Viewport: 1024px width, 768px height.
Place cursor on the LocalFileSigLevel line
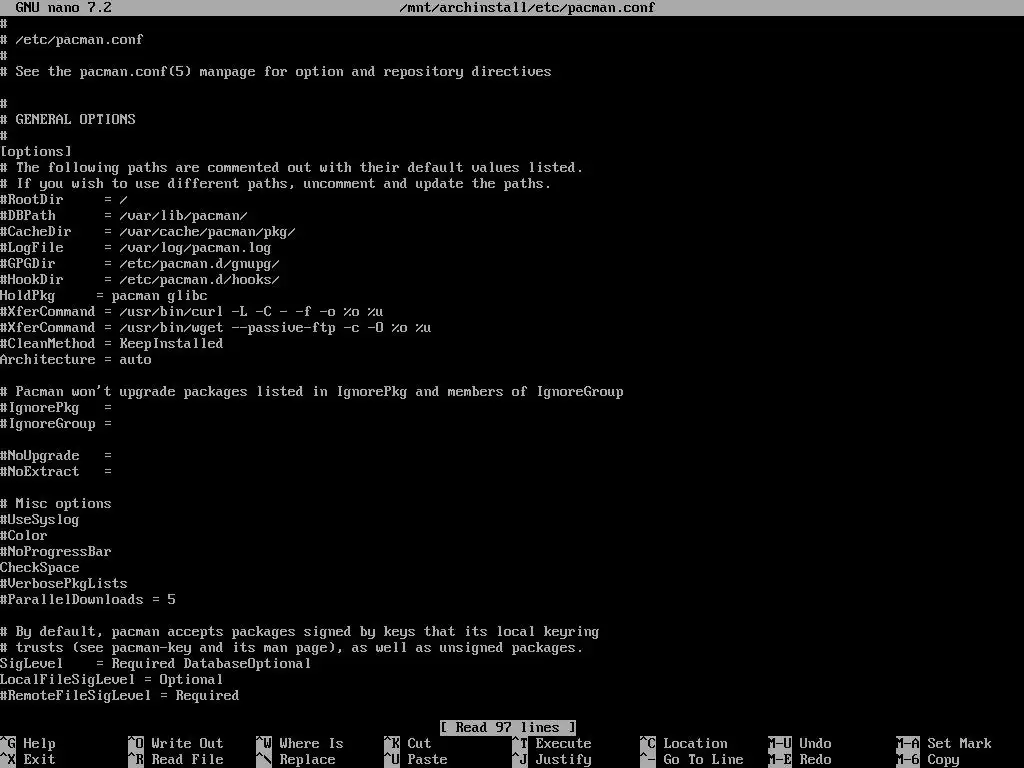point(112,680)
